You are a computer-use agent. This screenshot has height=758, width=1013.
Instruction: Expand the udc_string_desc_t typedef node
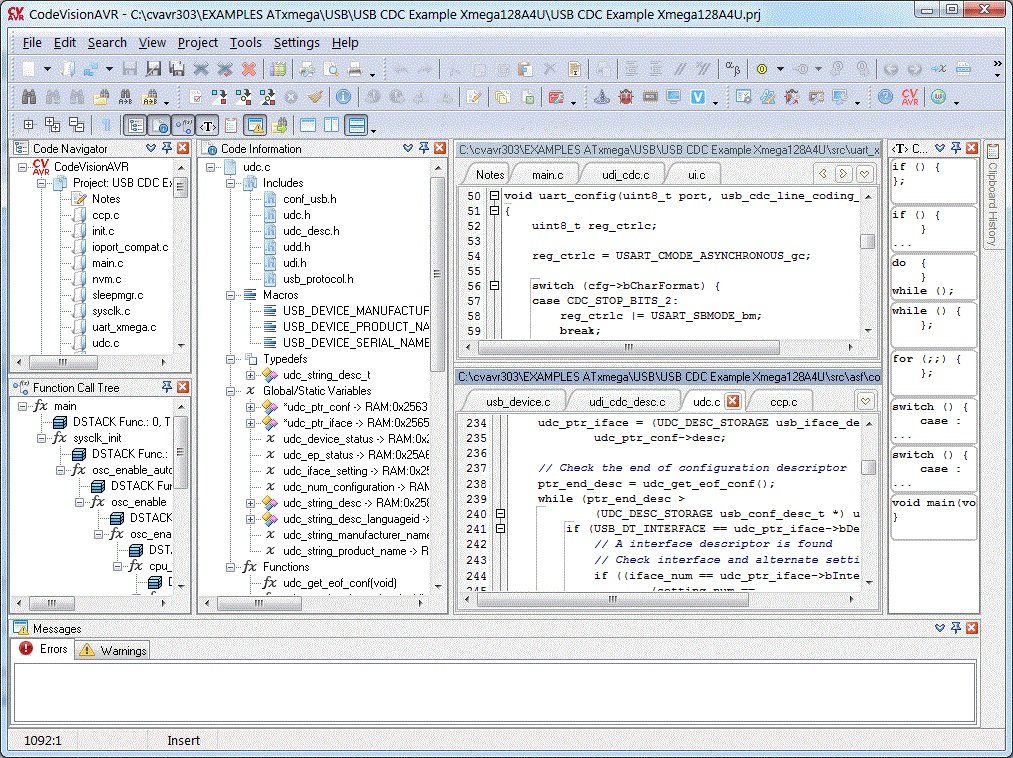[x=250, y=375]
